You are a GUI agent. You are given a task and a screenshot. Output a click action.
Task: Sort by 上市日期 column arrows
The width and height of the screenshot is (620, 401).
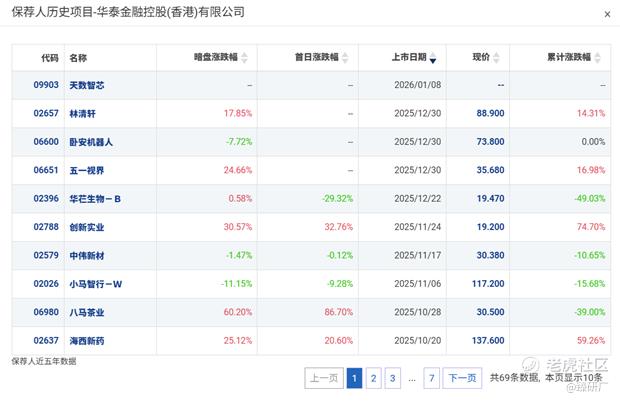pyautogui.click(x=433, y=58)
